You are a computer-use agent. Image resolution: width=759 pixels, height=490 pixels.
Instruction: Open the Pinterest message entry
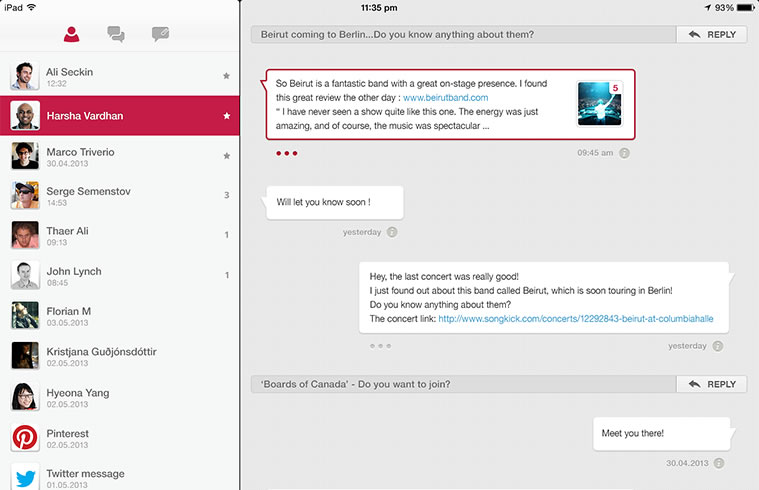coord(120,438)
